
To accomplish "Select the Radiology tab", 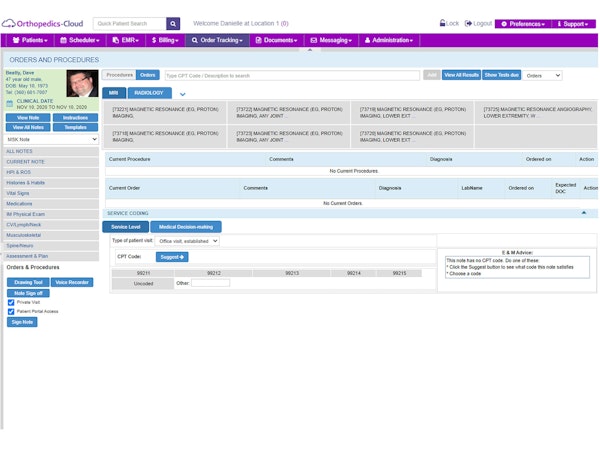I will coord(149,93).
